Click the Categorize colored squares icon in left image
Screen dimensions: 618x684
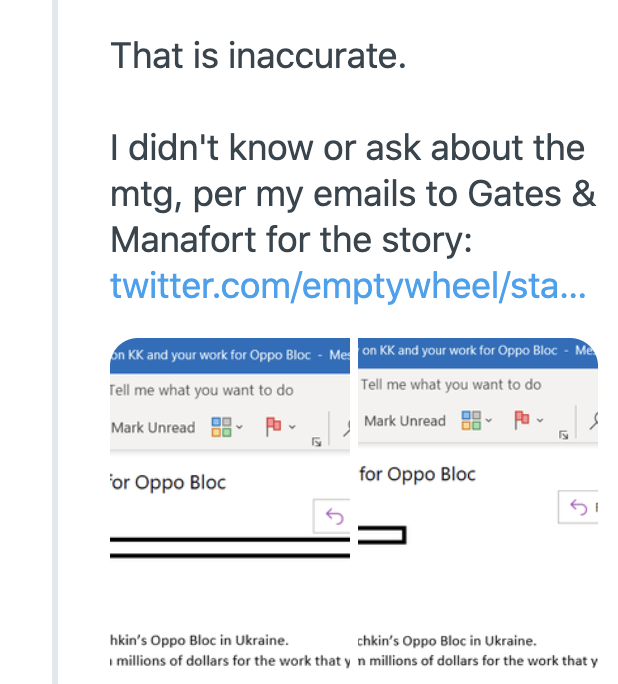point(222,427)
